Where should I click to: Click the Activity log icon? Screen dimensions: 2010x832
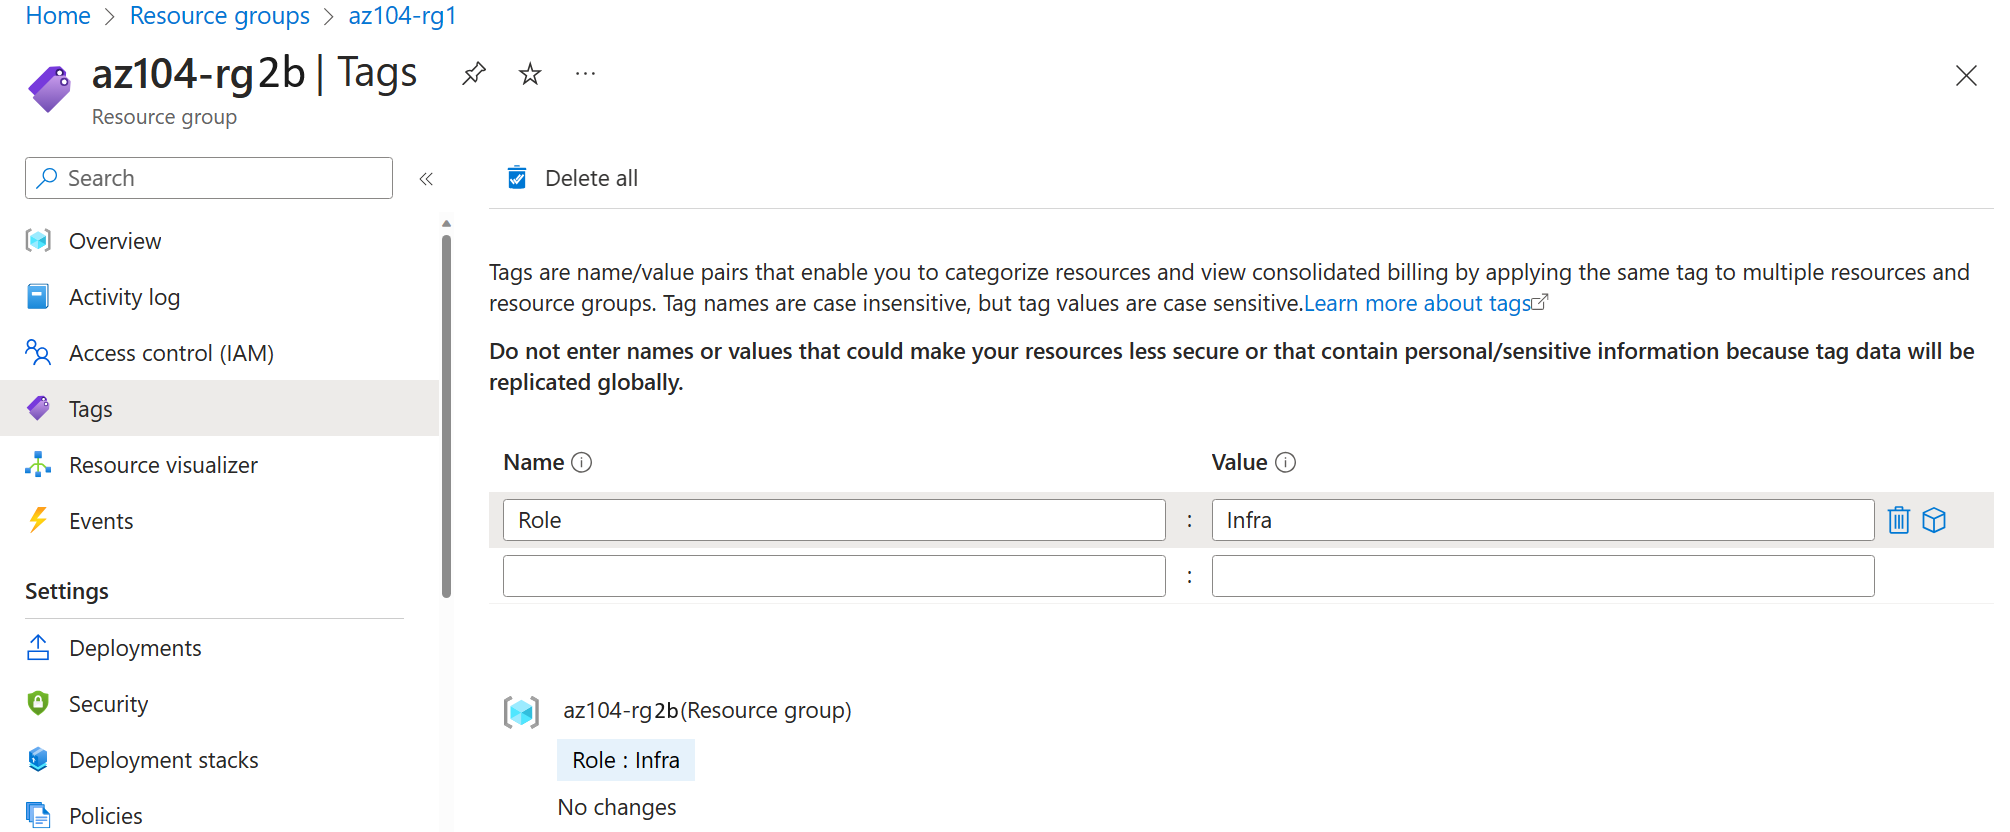(38, 296)
